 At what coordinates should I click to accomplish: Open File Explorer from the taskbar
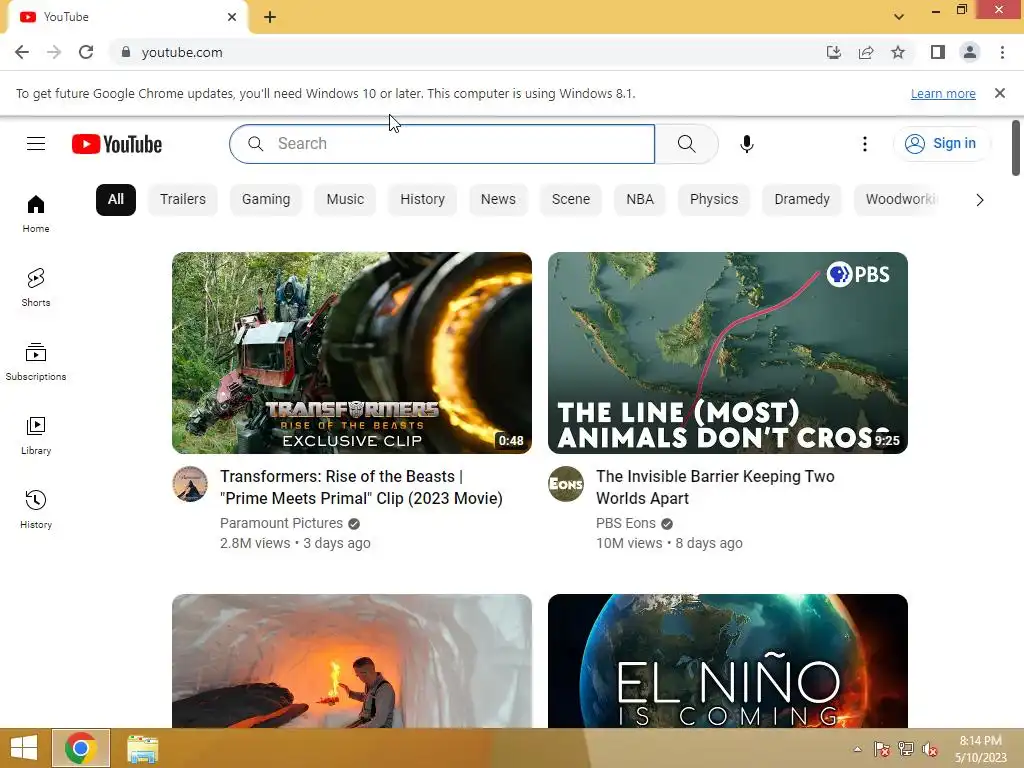point(142,748)
